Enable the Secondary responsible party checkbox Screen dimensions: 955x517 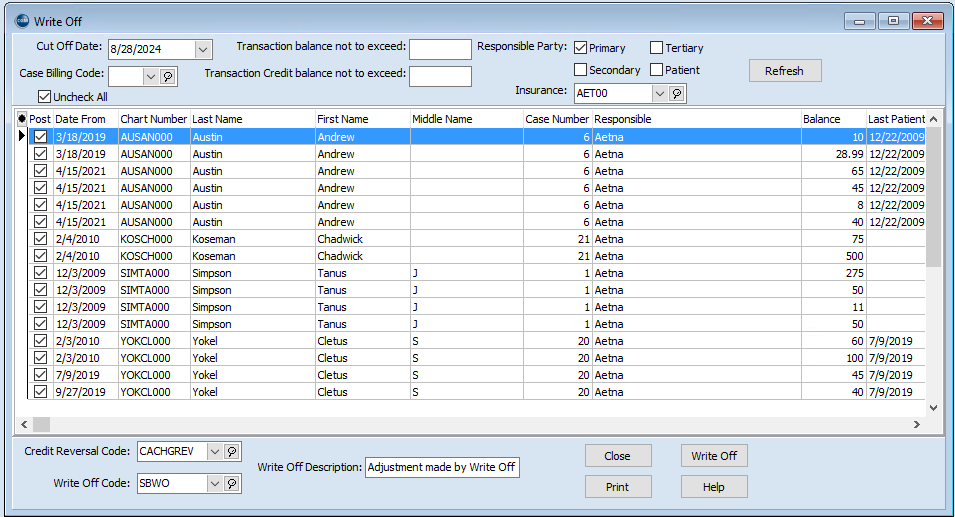[580, 69]
